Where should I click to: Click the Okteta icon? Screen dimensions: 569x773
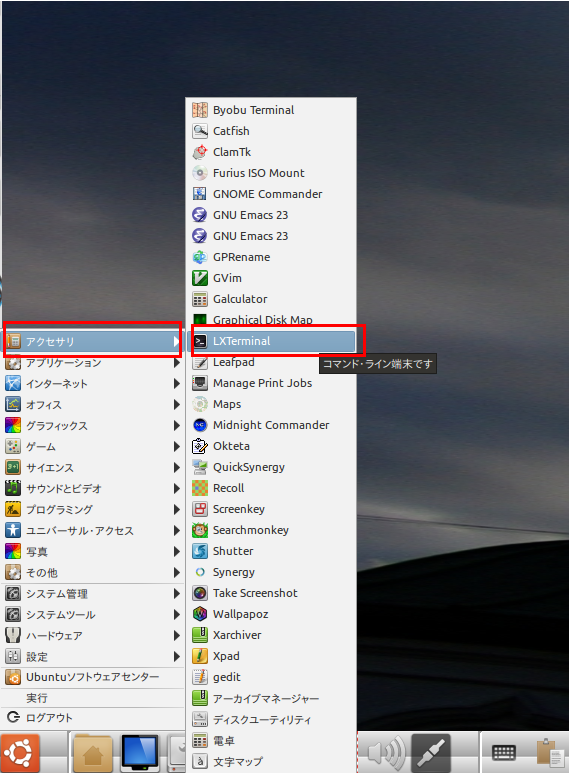pos(200,446)
